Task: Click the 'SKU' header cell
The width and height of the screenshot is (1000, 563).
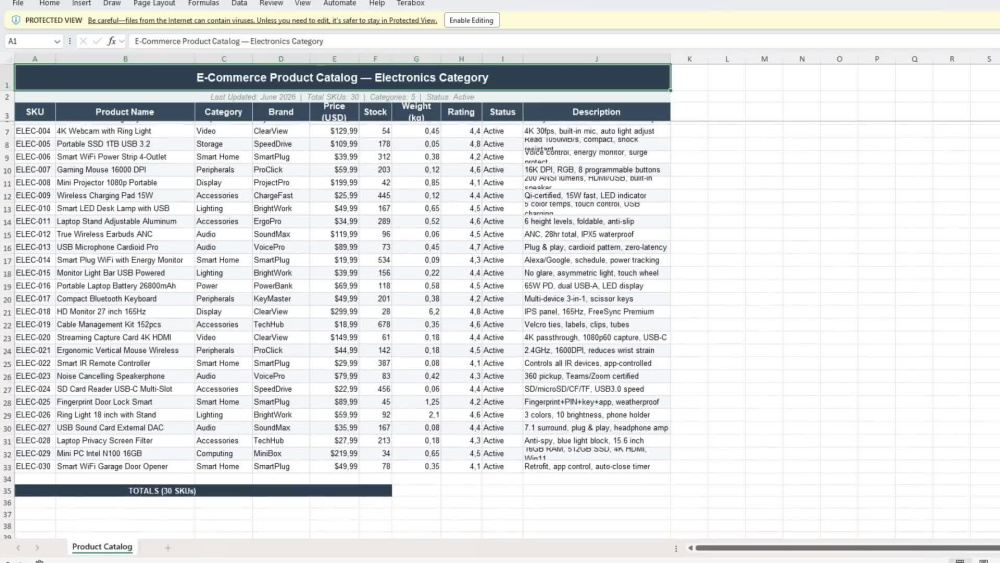Action: click(35, 112)
